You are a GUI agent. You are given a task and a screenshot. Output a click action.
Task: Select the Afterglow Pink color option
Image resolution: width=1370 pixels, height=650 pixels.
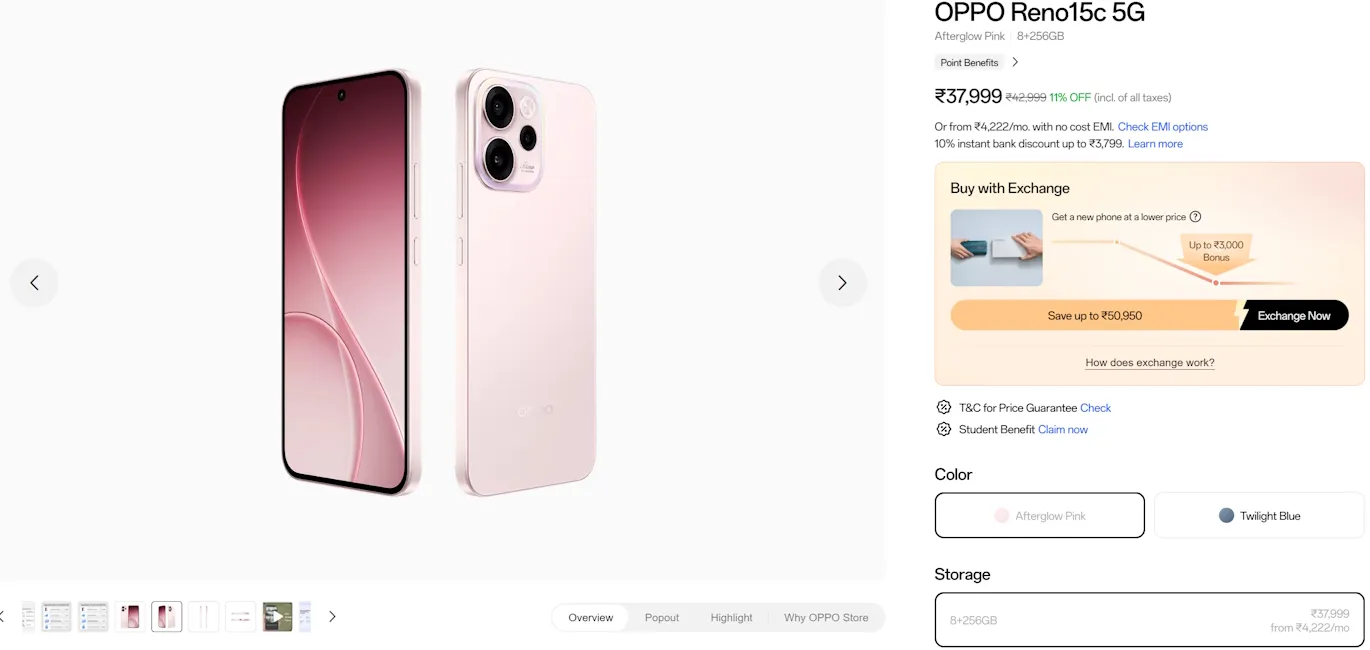(x=1039, y=515)
